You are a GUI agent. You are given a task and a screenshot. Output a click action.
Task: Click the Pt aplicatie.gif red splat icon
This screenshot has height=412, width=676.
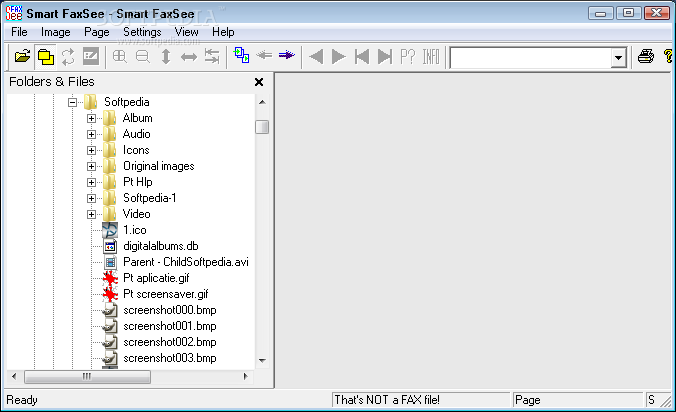tap(110, 278)
